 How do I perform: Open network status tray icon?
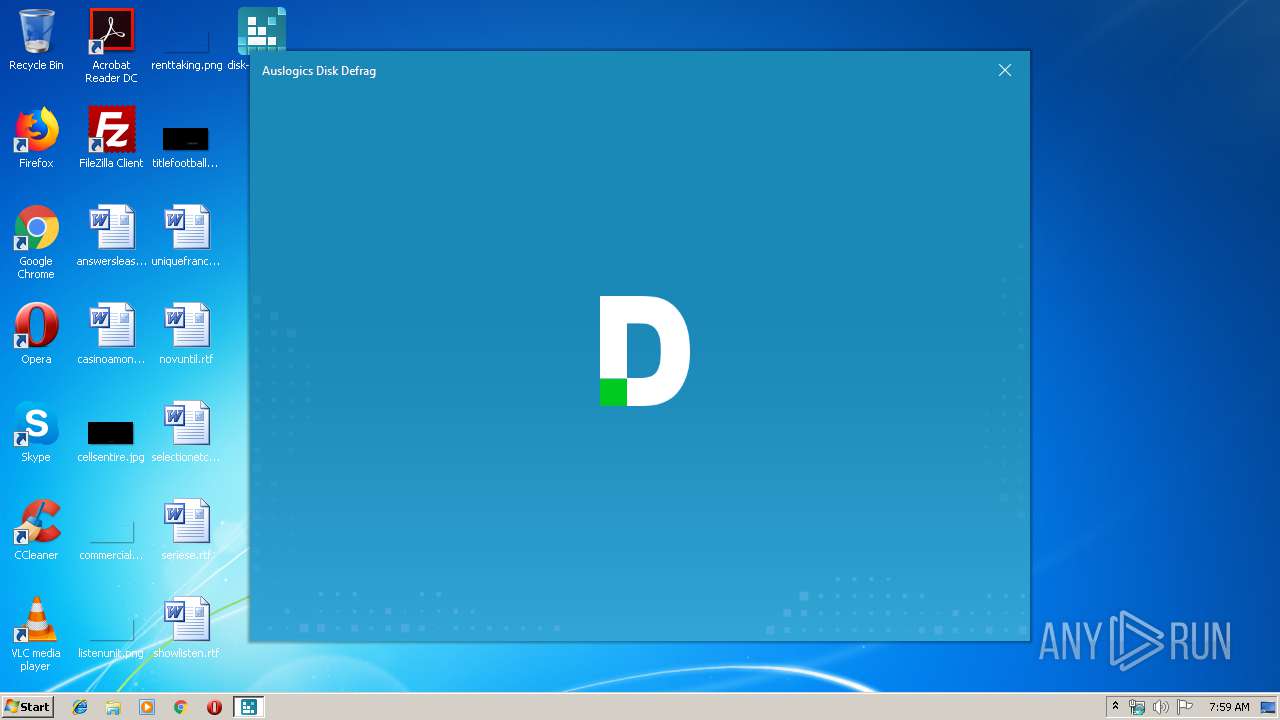pyautogui.click(x=1137, y=707)
